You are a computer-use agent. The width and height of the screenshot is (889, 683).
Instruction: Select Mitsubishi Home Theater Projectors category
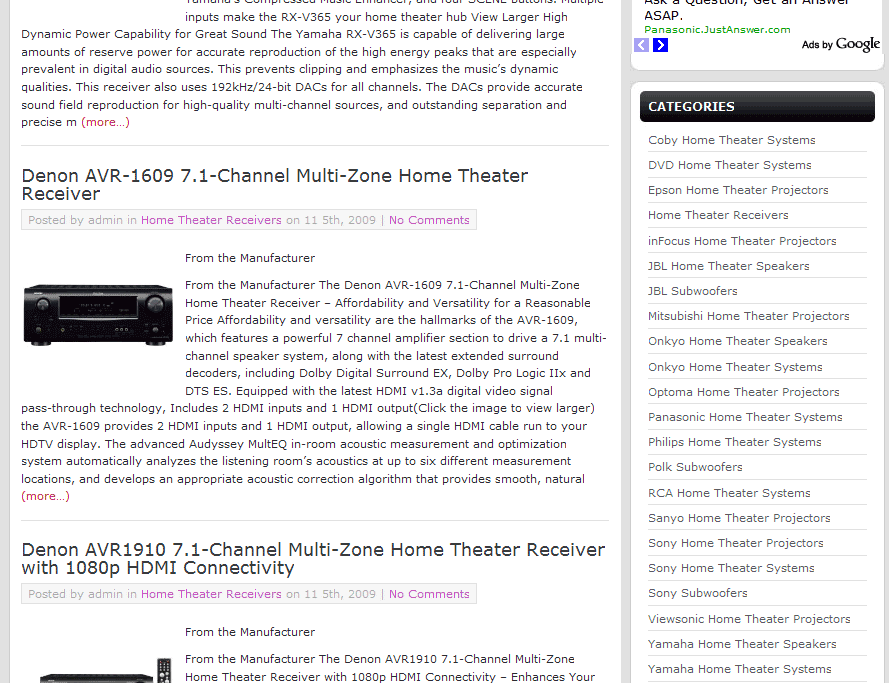click(x=748, y=316)
